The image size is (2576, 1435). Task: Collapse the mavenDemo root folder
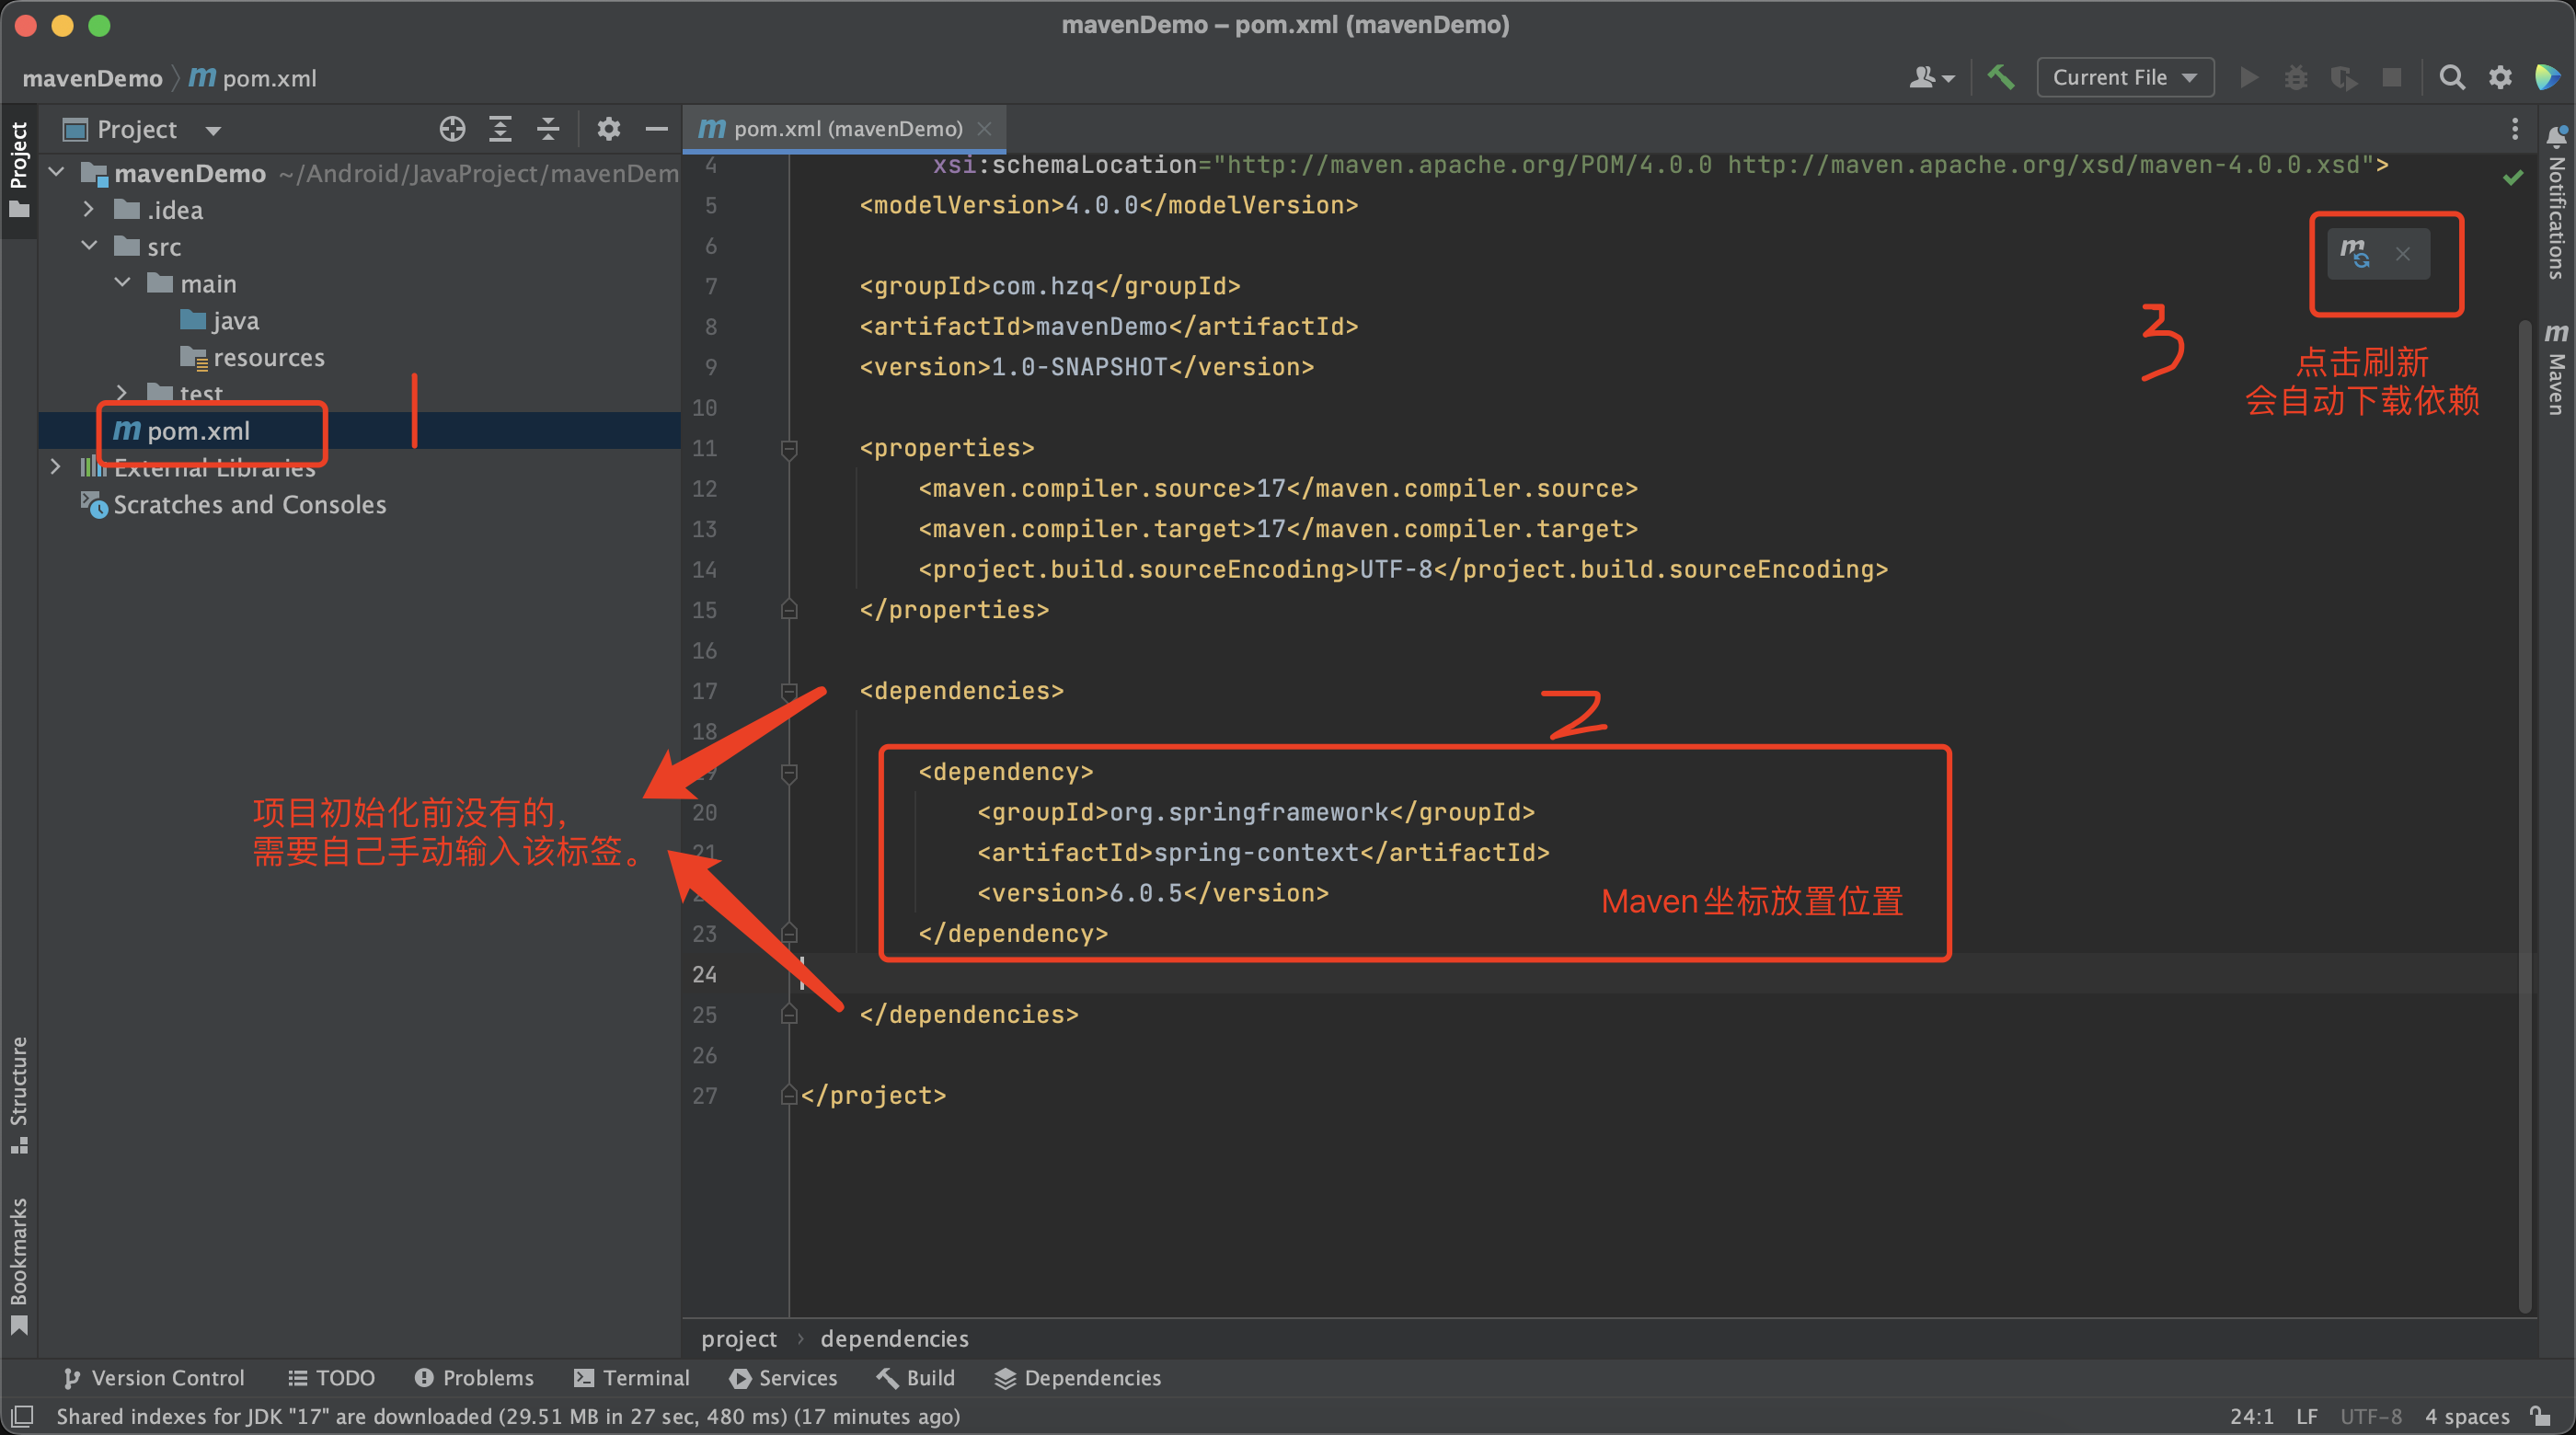click(57, 172)
